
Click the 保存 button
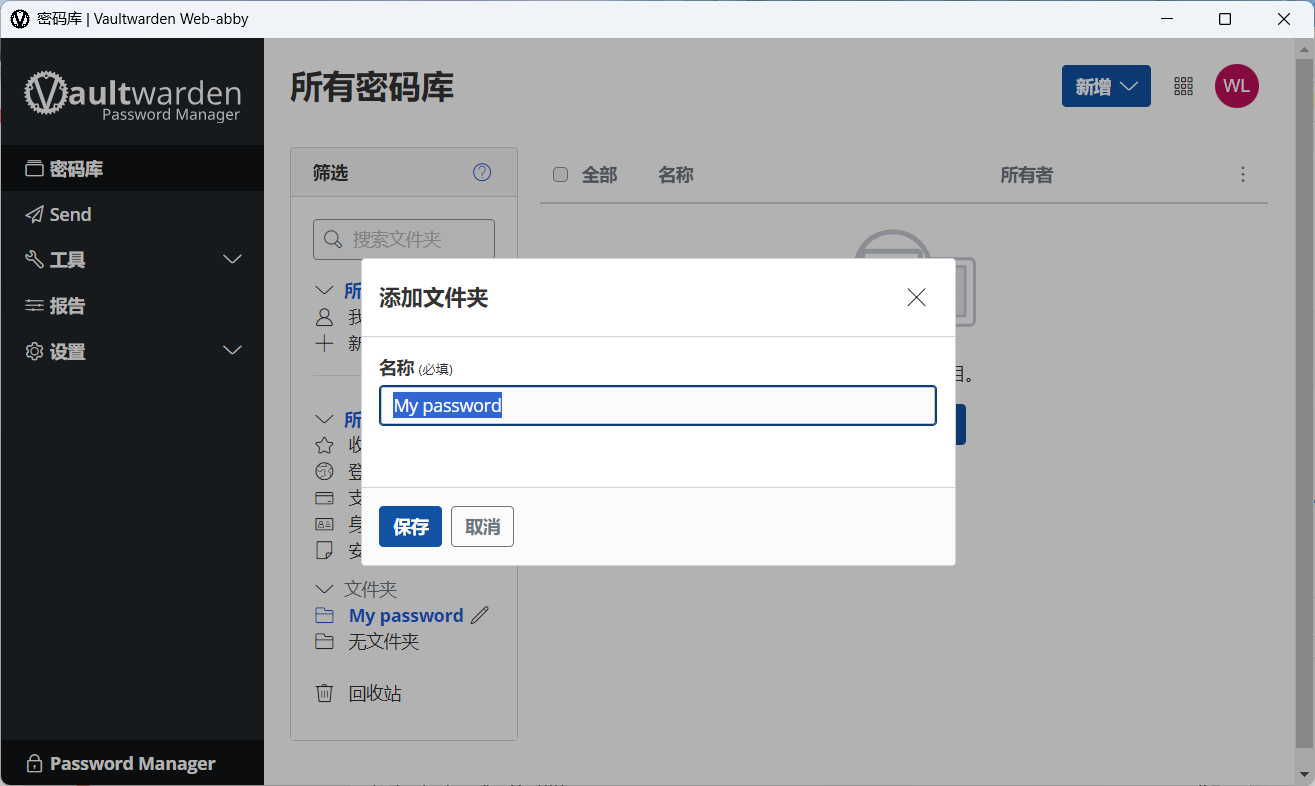(410, 527)
